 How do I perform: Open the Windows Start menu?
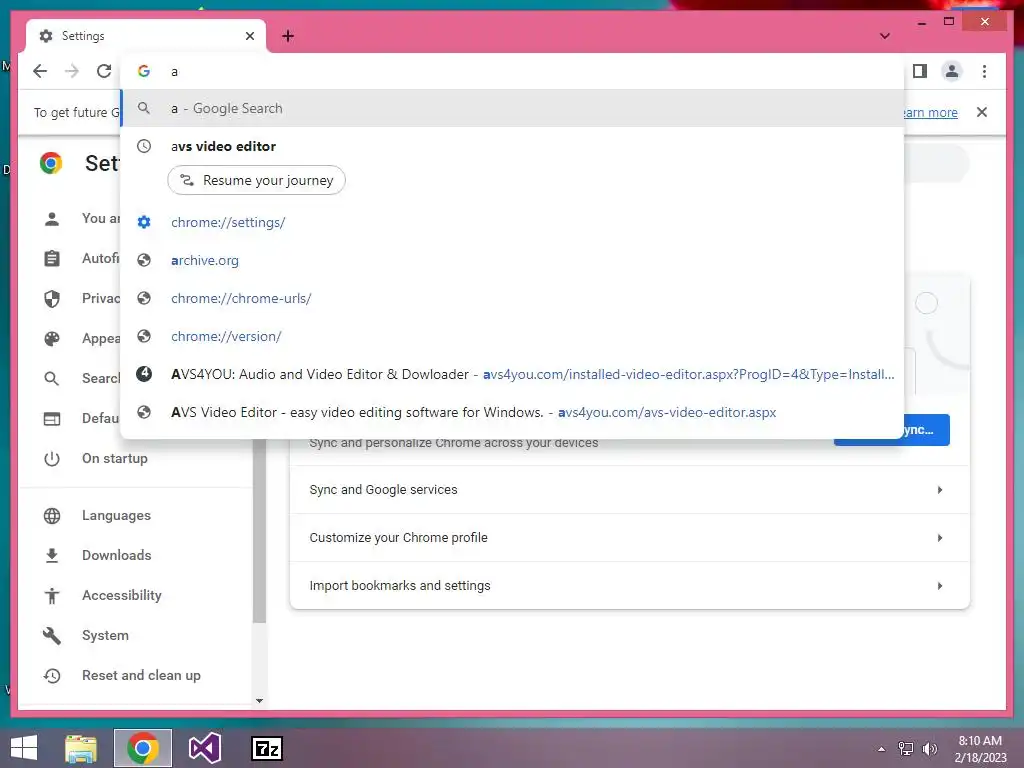pos(24,748)
